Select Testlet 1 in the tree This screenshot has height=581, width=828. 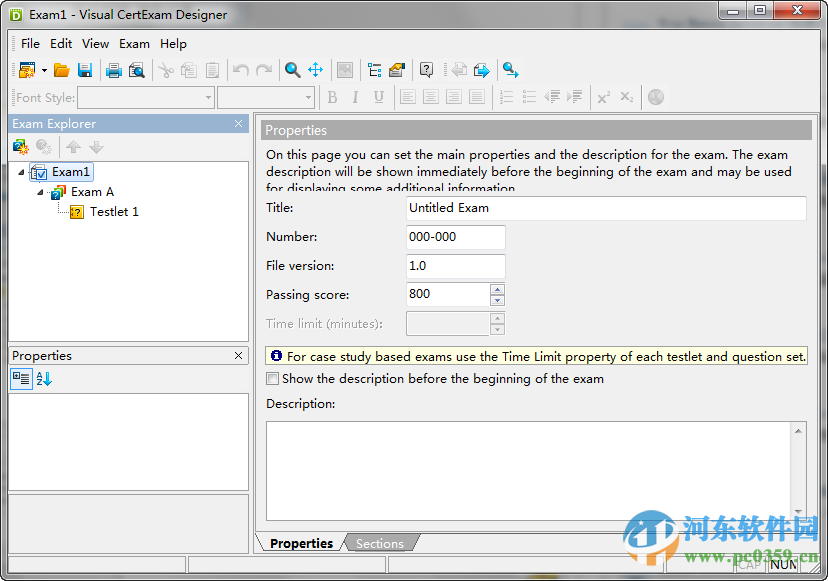point(114,212)
